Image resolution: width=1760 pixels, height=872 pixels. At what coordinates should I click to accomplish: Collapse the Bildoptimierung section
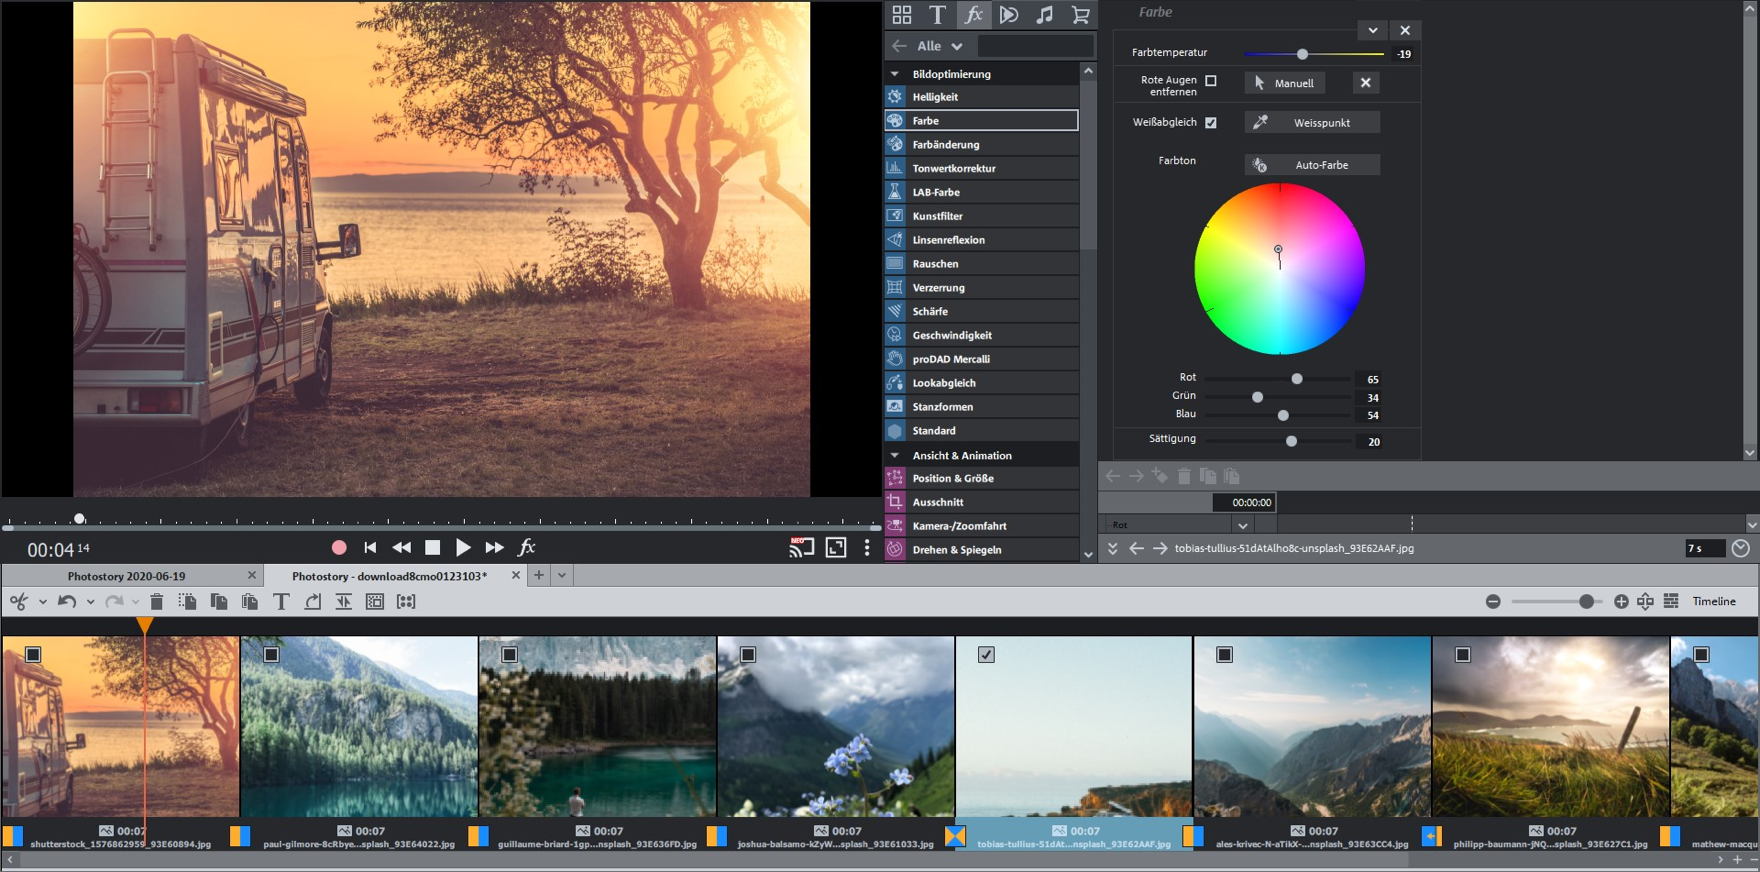point(895,74)
